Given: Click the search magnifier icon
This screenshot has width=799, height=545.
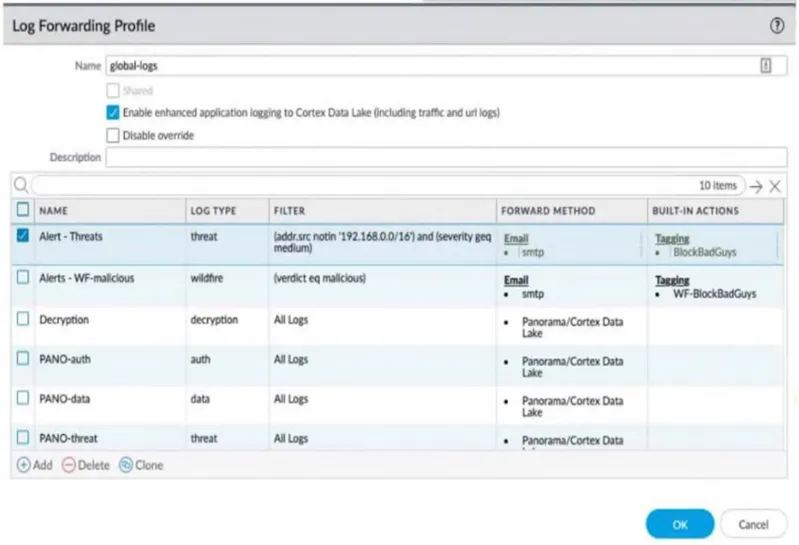Looking at the screenshot, I should pyautogui.click(x=21, y=185).
